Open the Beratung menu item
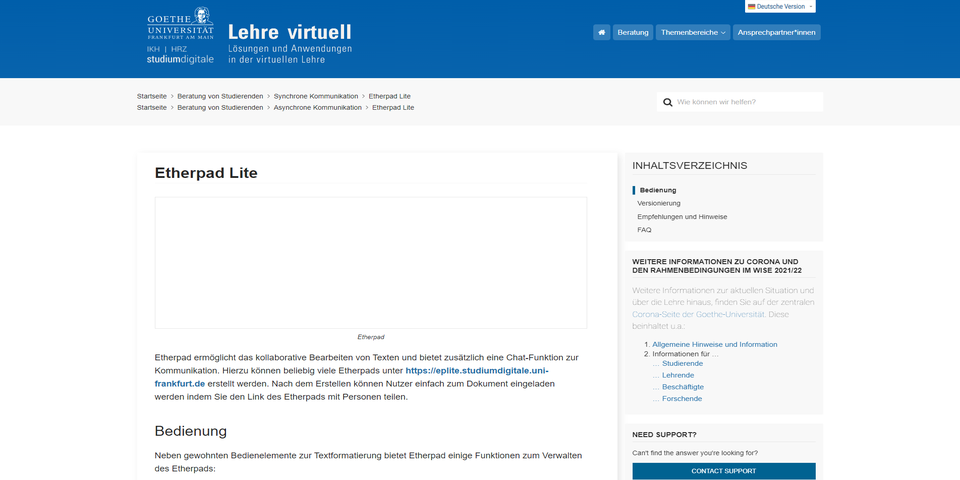 tap(632, 32)
